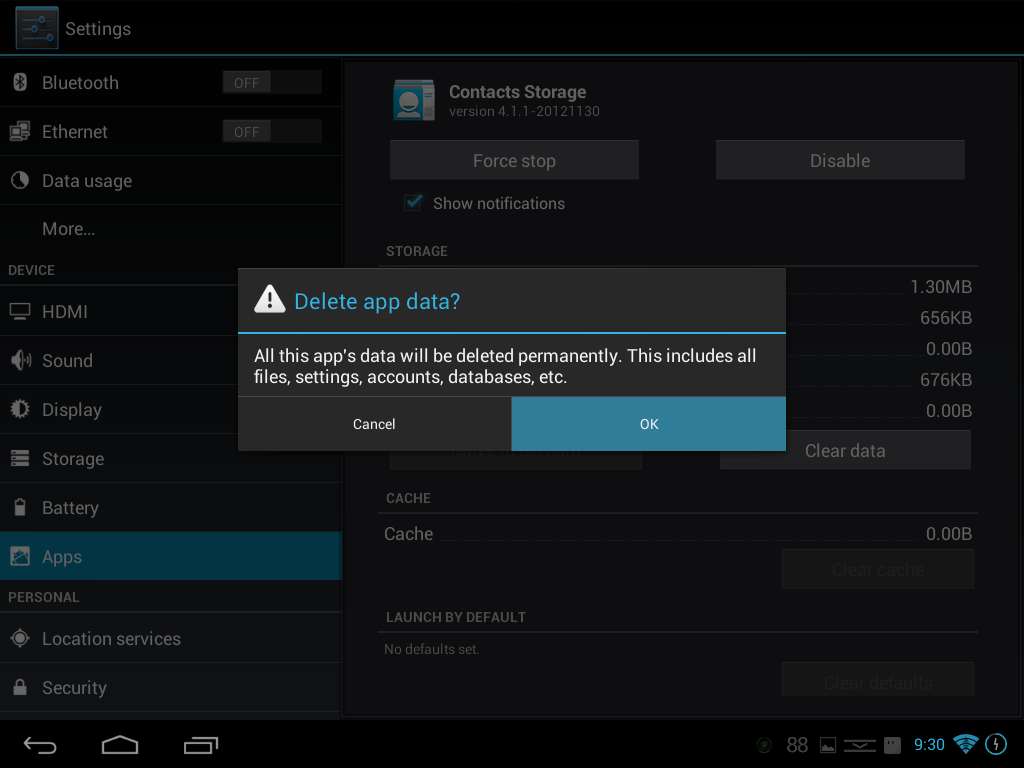The image size is (1024, 768).
Task: Click the Security padlock icon
Action: point(18,687)
